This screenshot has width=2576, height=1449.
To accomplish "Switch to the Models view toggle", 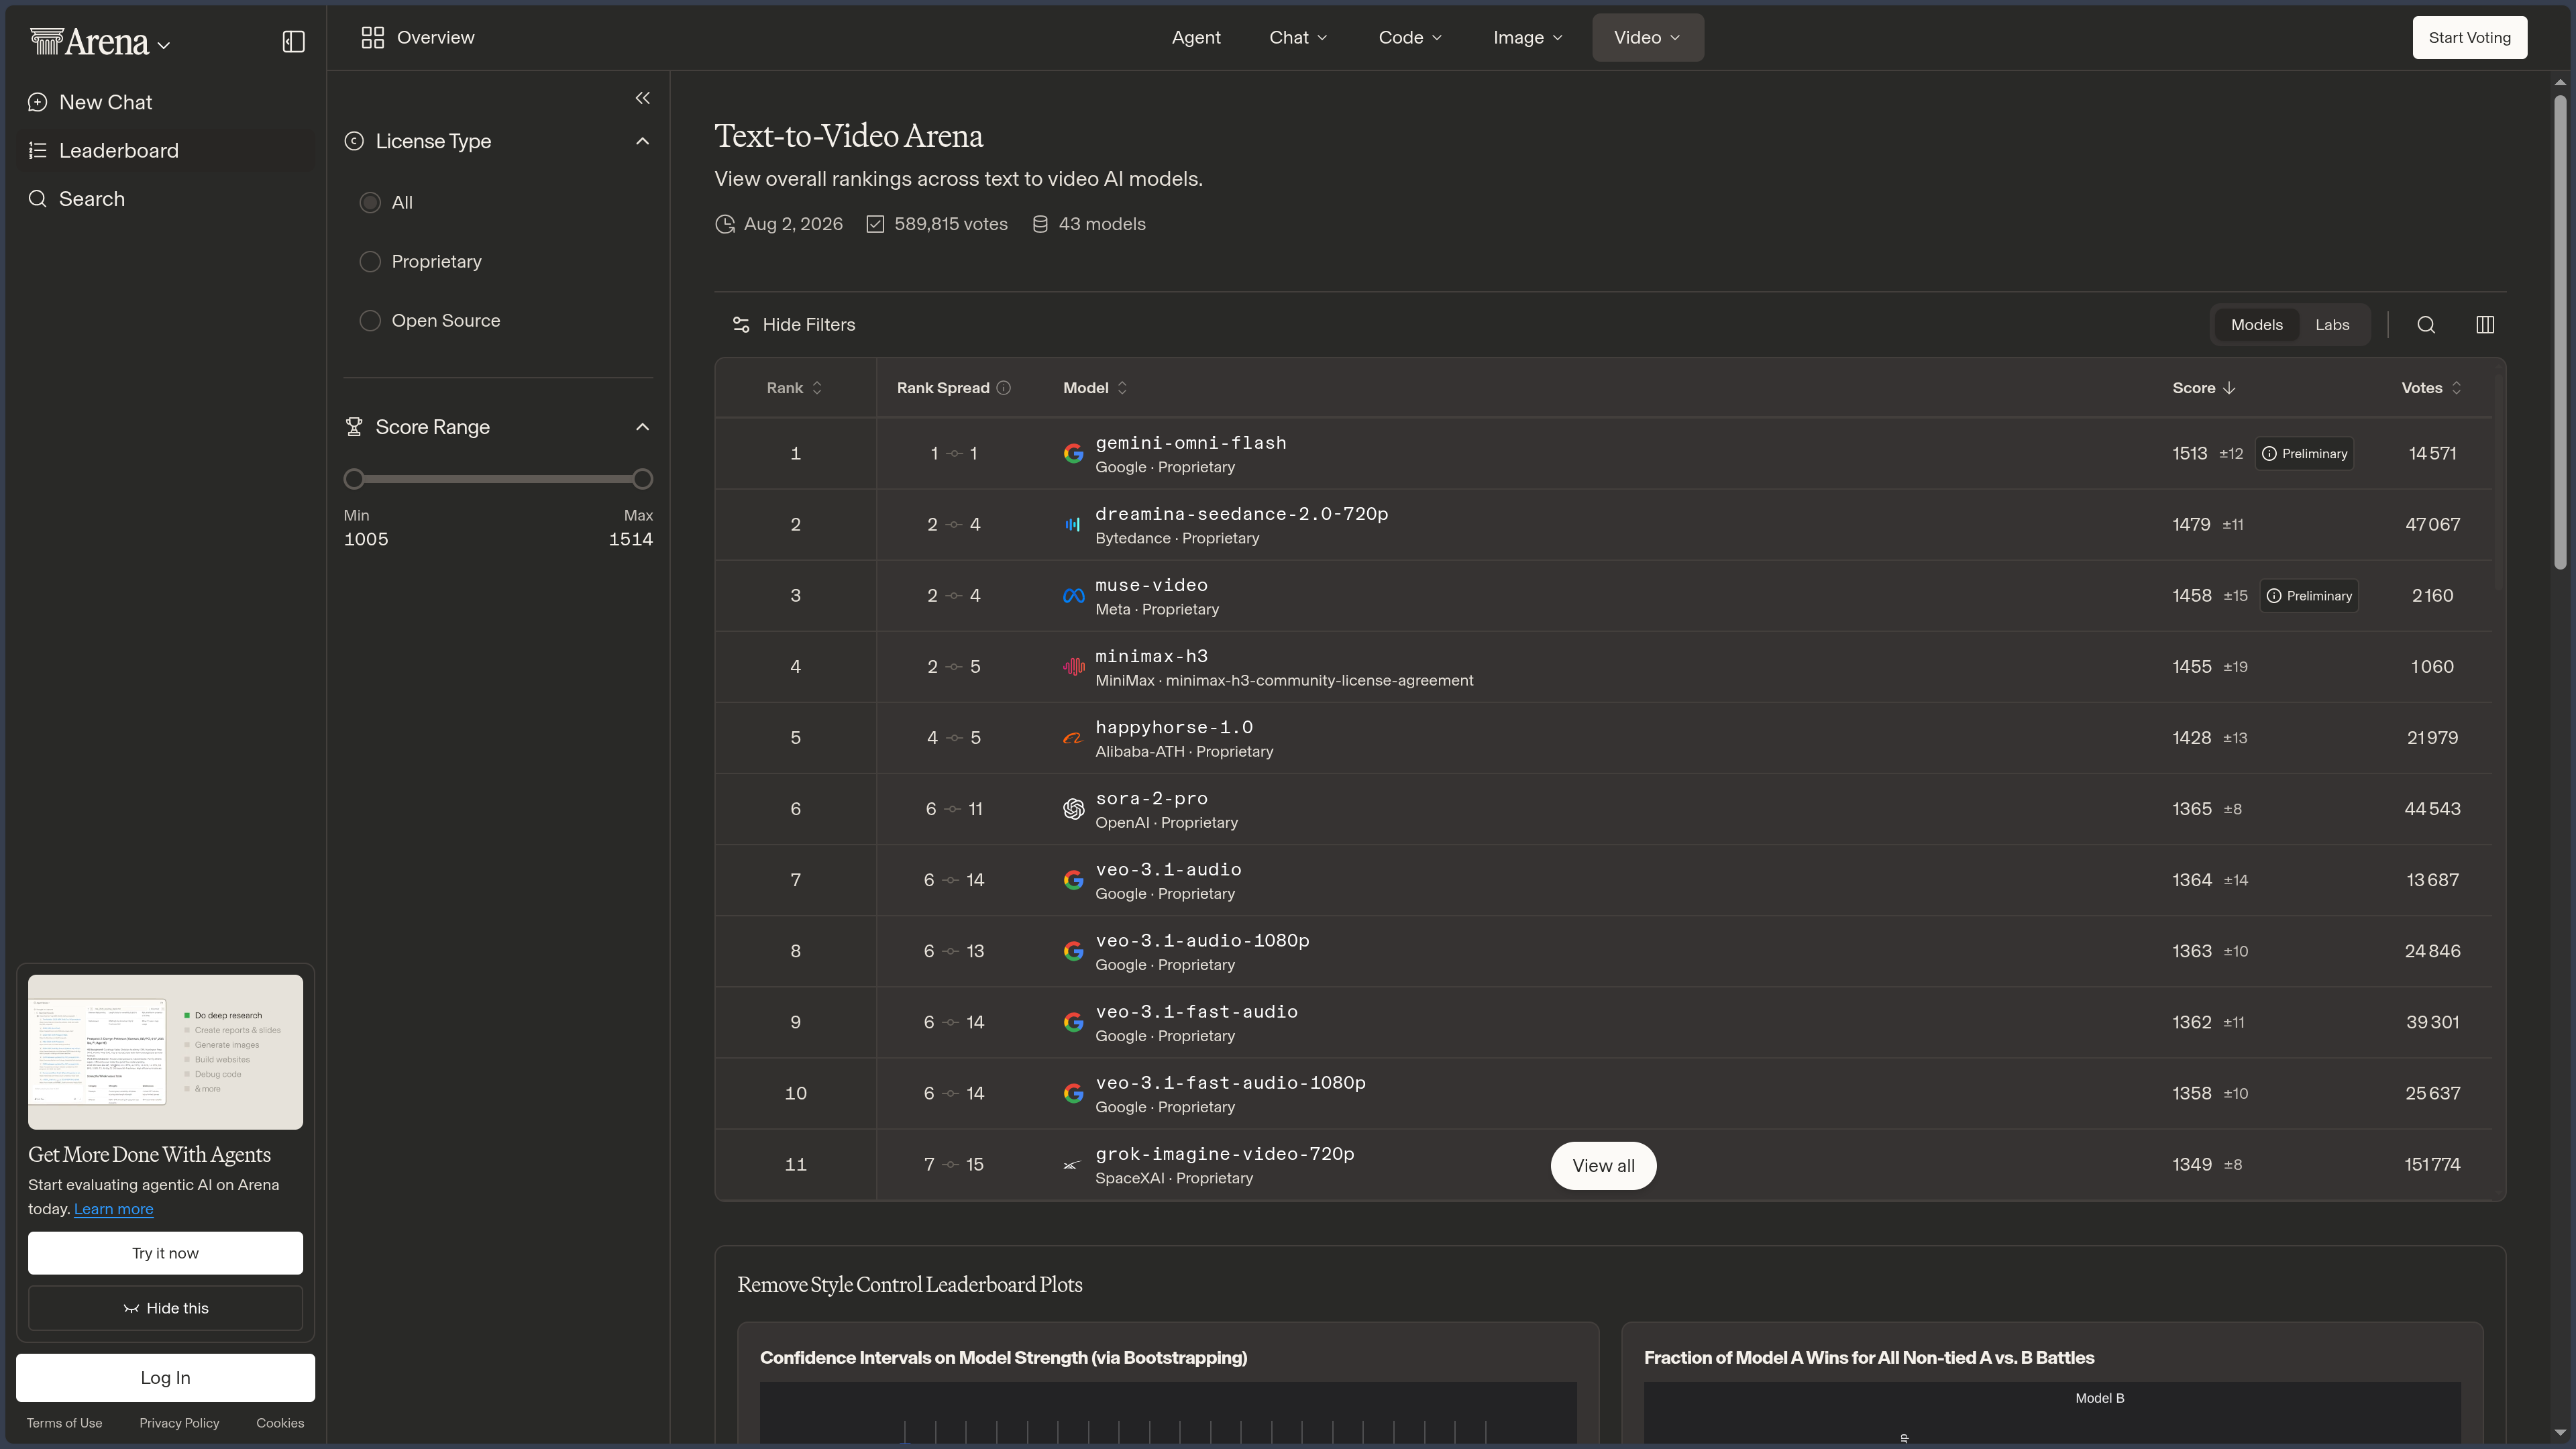I will click(x=2257, y=324).
